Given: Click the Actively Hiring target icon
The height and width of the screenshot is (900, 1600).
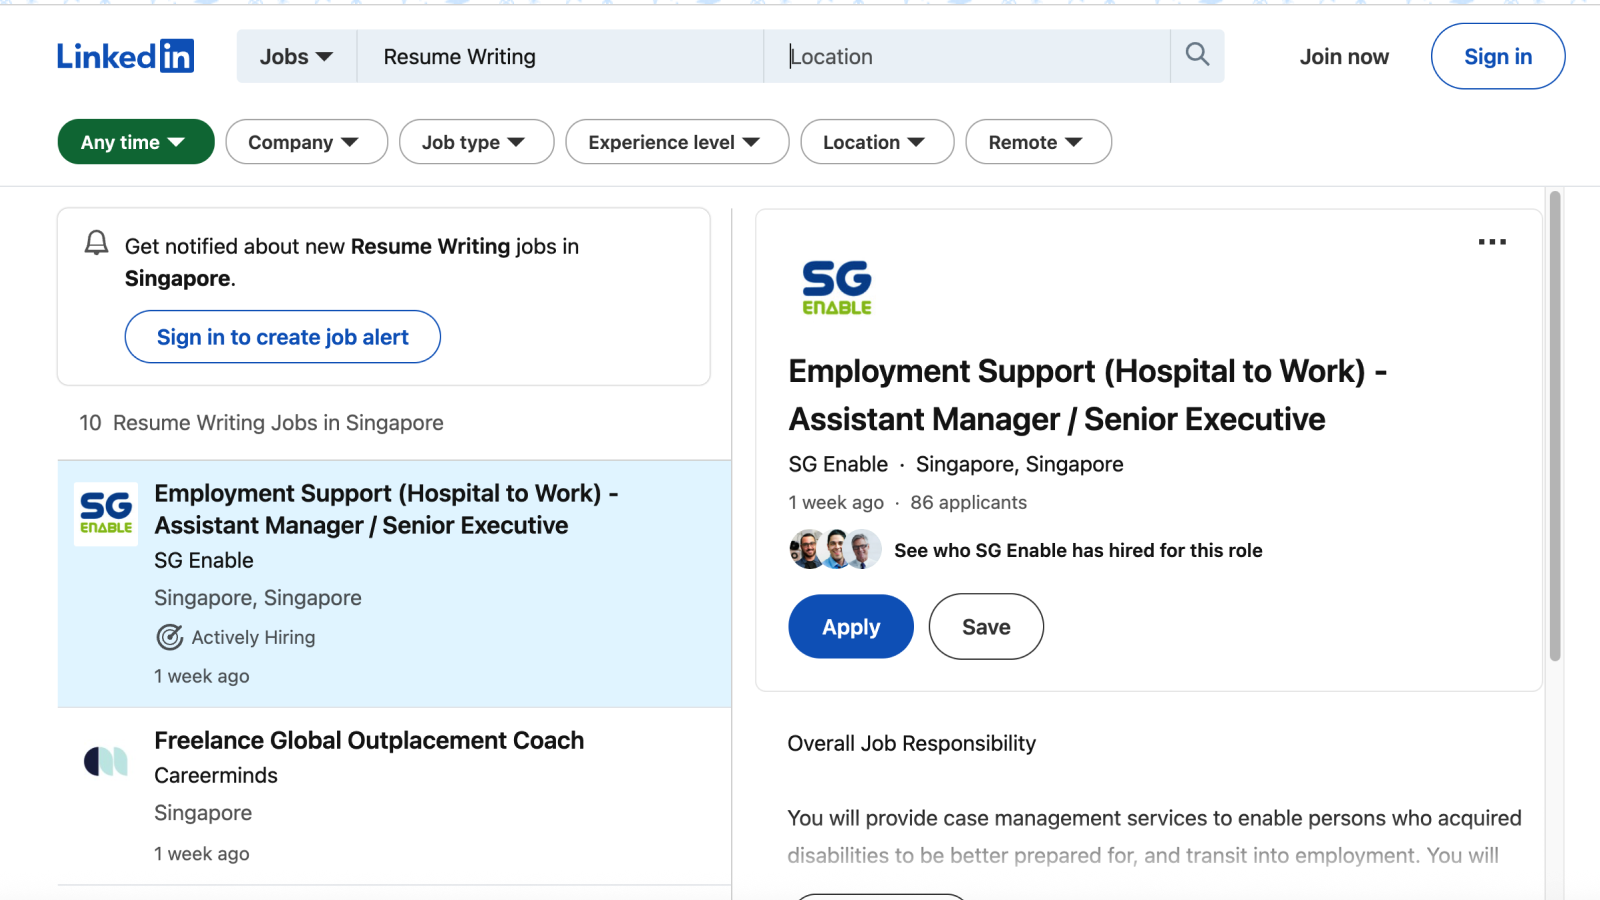Looking at the screenshot, I should click(170, 637).
